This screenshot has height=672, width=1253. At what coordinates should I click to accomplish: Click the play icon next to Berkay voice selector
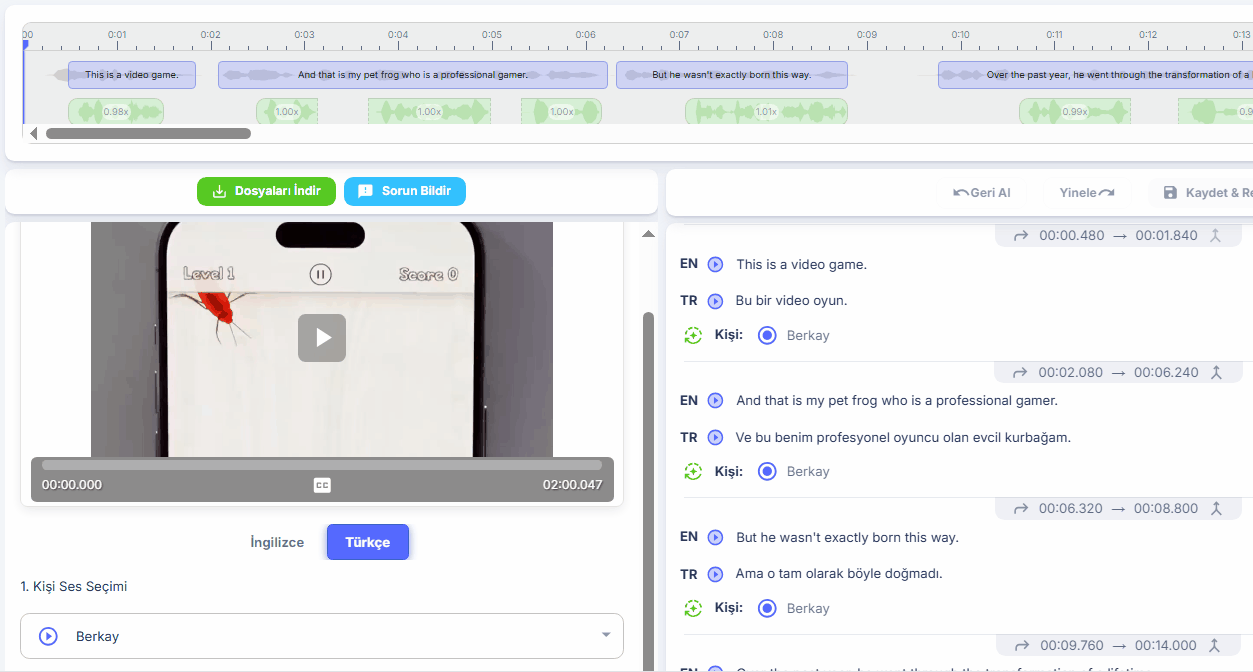[47, 635]
